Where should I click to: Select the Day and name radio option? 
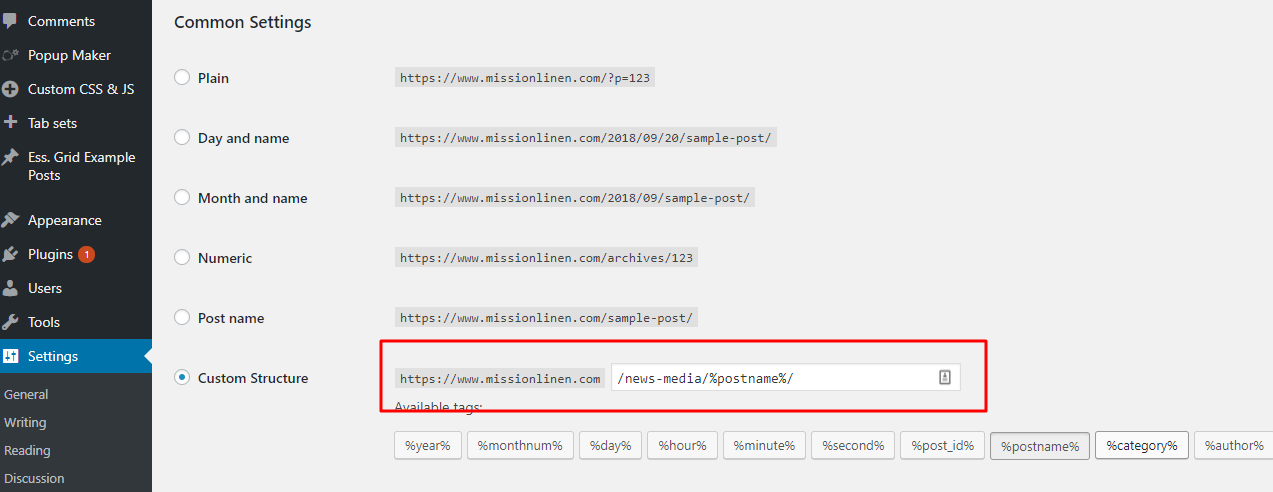[182, 137]
